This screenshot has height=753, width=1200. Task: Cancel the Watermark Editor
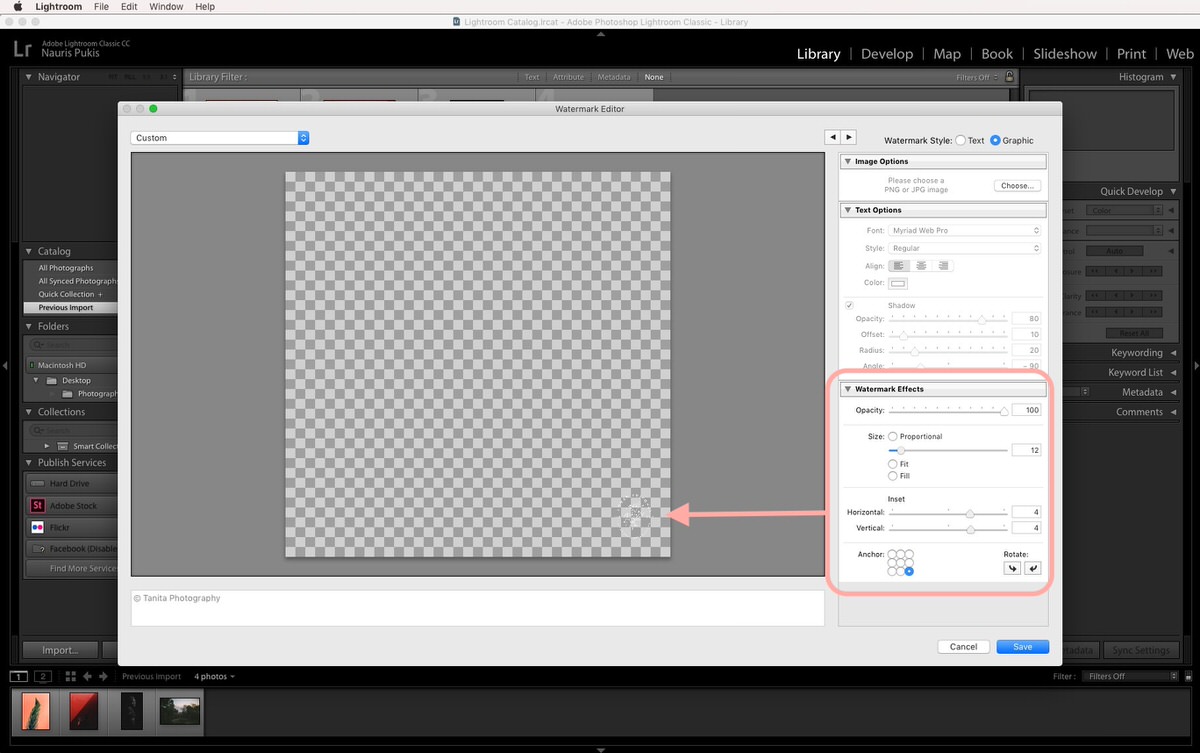963,647
